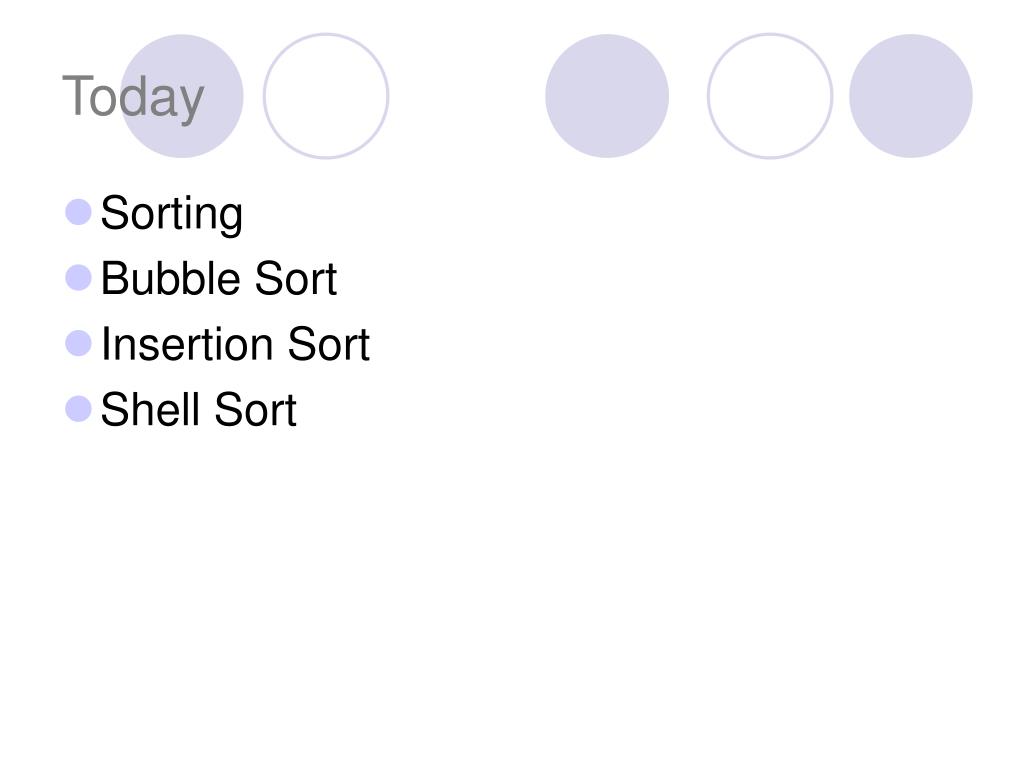Click the "Today" slide title

tap(133, 97)
